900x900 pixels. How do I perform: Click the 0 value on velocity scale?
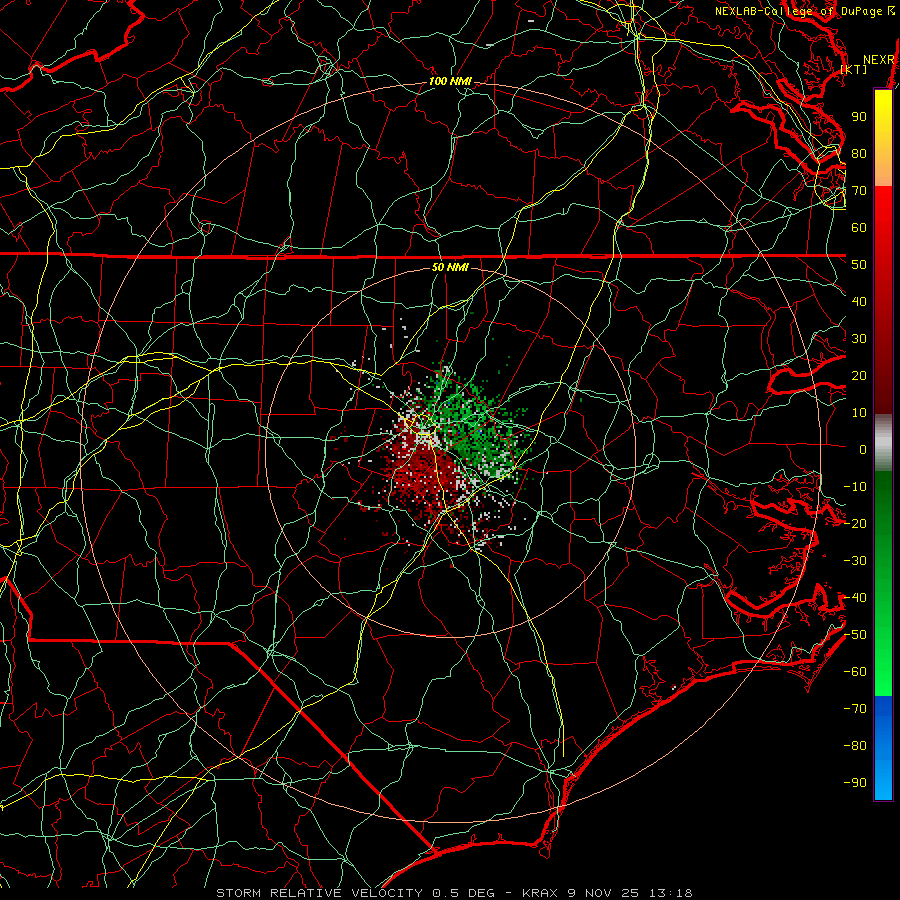pos(863,449)
